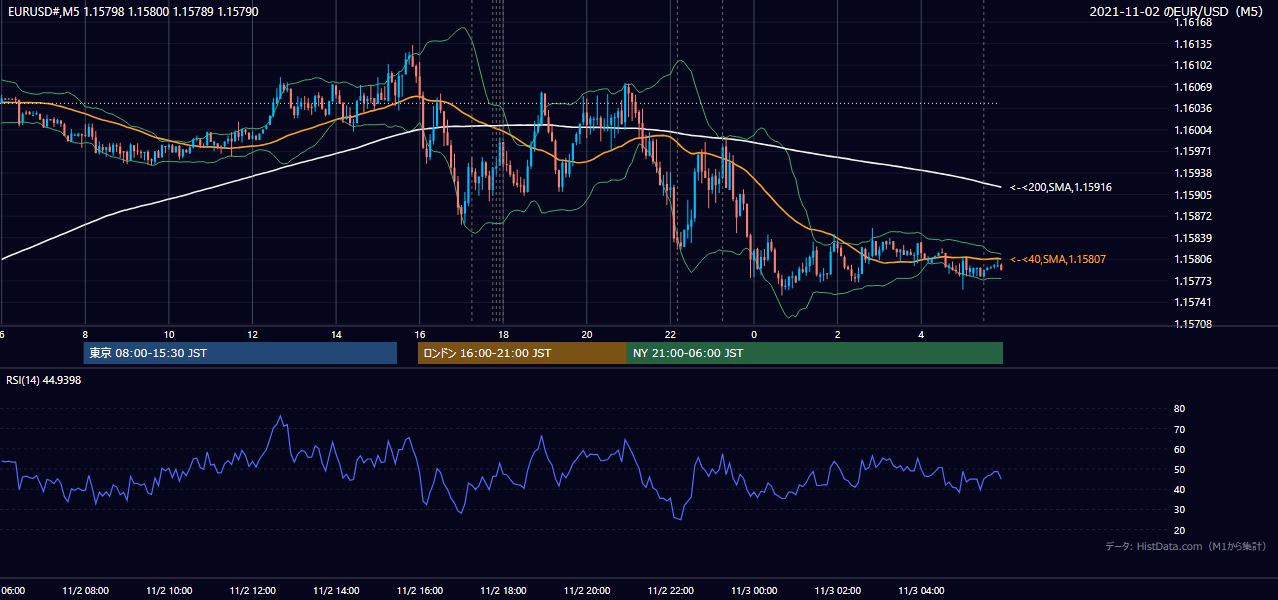The height and width of the screenshot is (600, 1278).
Task: Click RSI scale value 70
Action: click(x=1179, y=429)
